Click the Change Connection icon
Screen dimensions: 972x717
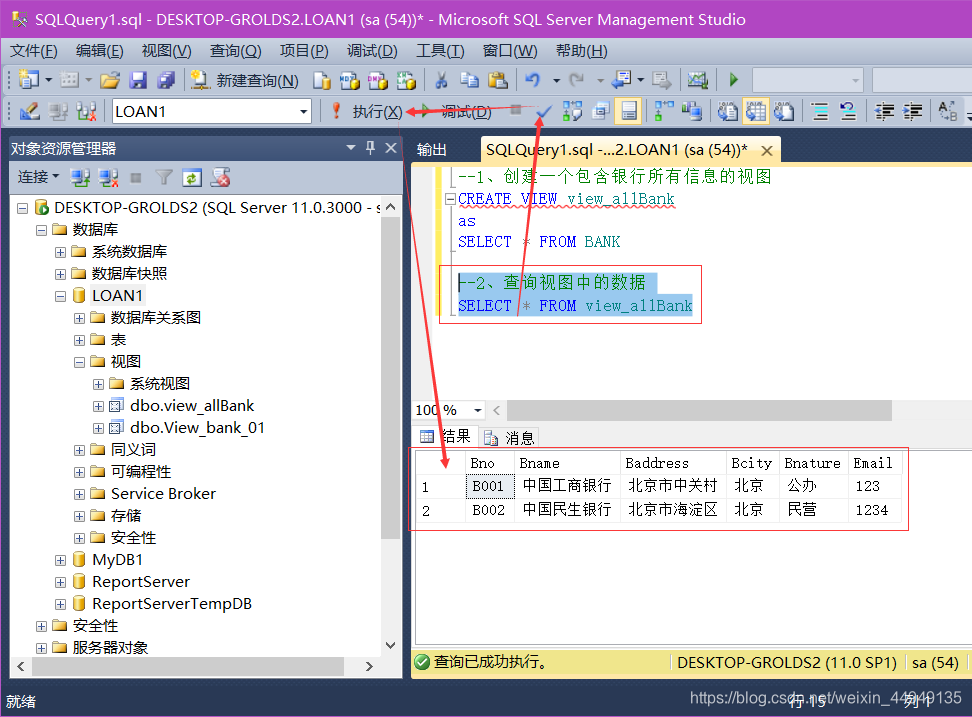pyautogui.click(x=86, y=112)
